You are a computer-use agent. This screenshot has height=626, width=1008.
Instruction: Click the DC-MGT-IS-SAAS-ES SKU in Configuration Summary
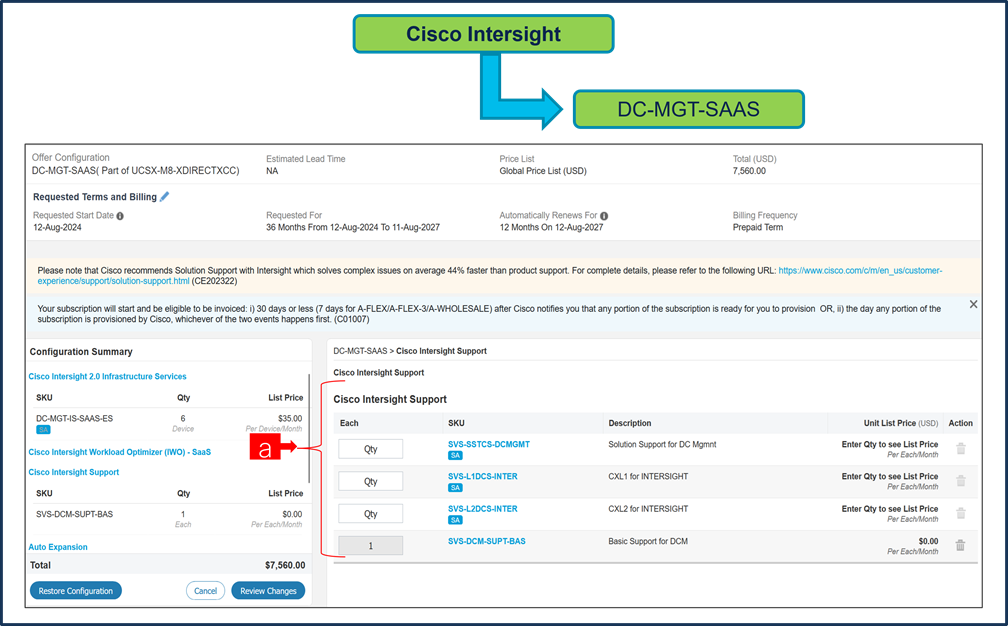(75, 418)
